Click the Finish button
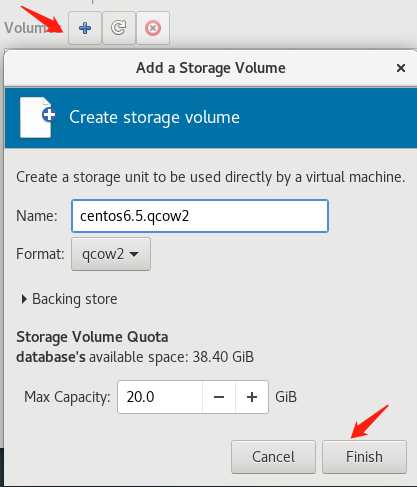 (x=364, y=457)
